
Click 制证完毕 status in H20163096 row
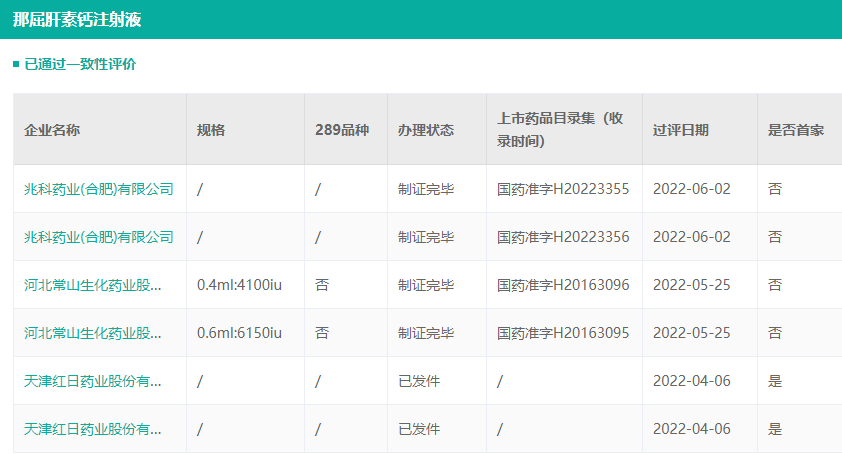[426, 285]
